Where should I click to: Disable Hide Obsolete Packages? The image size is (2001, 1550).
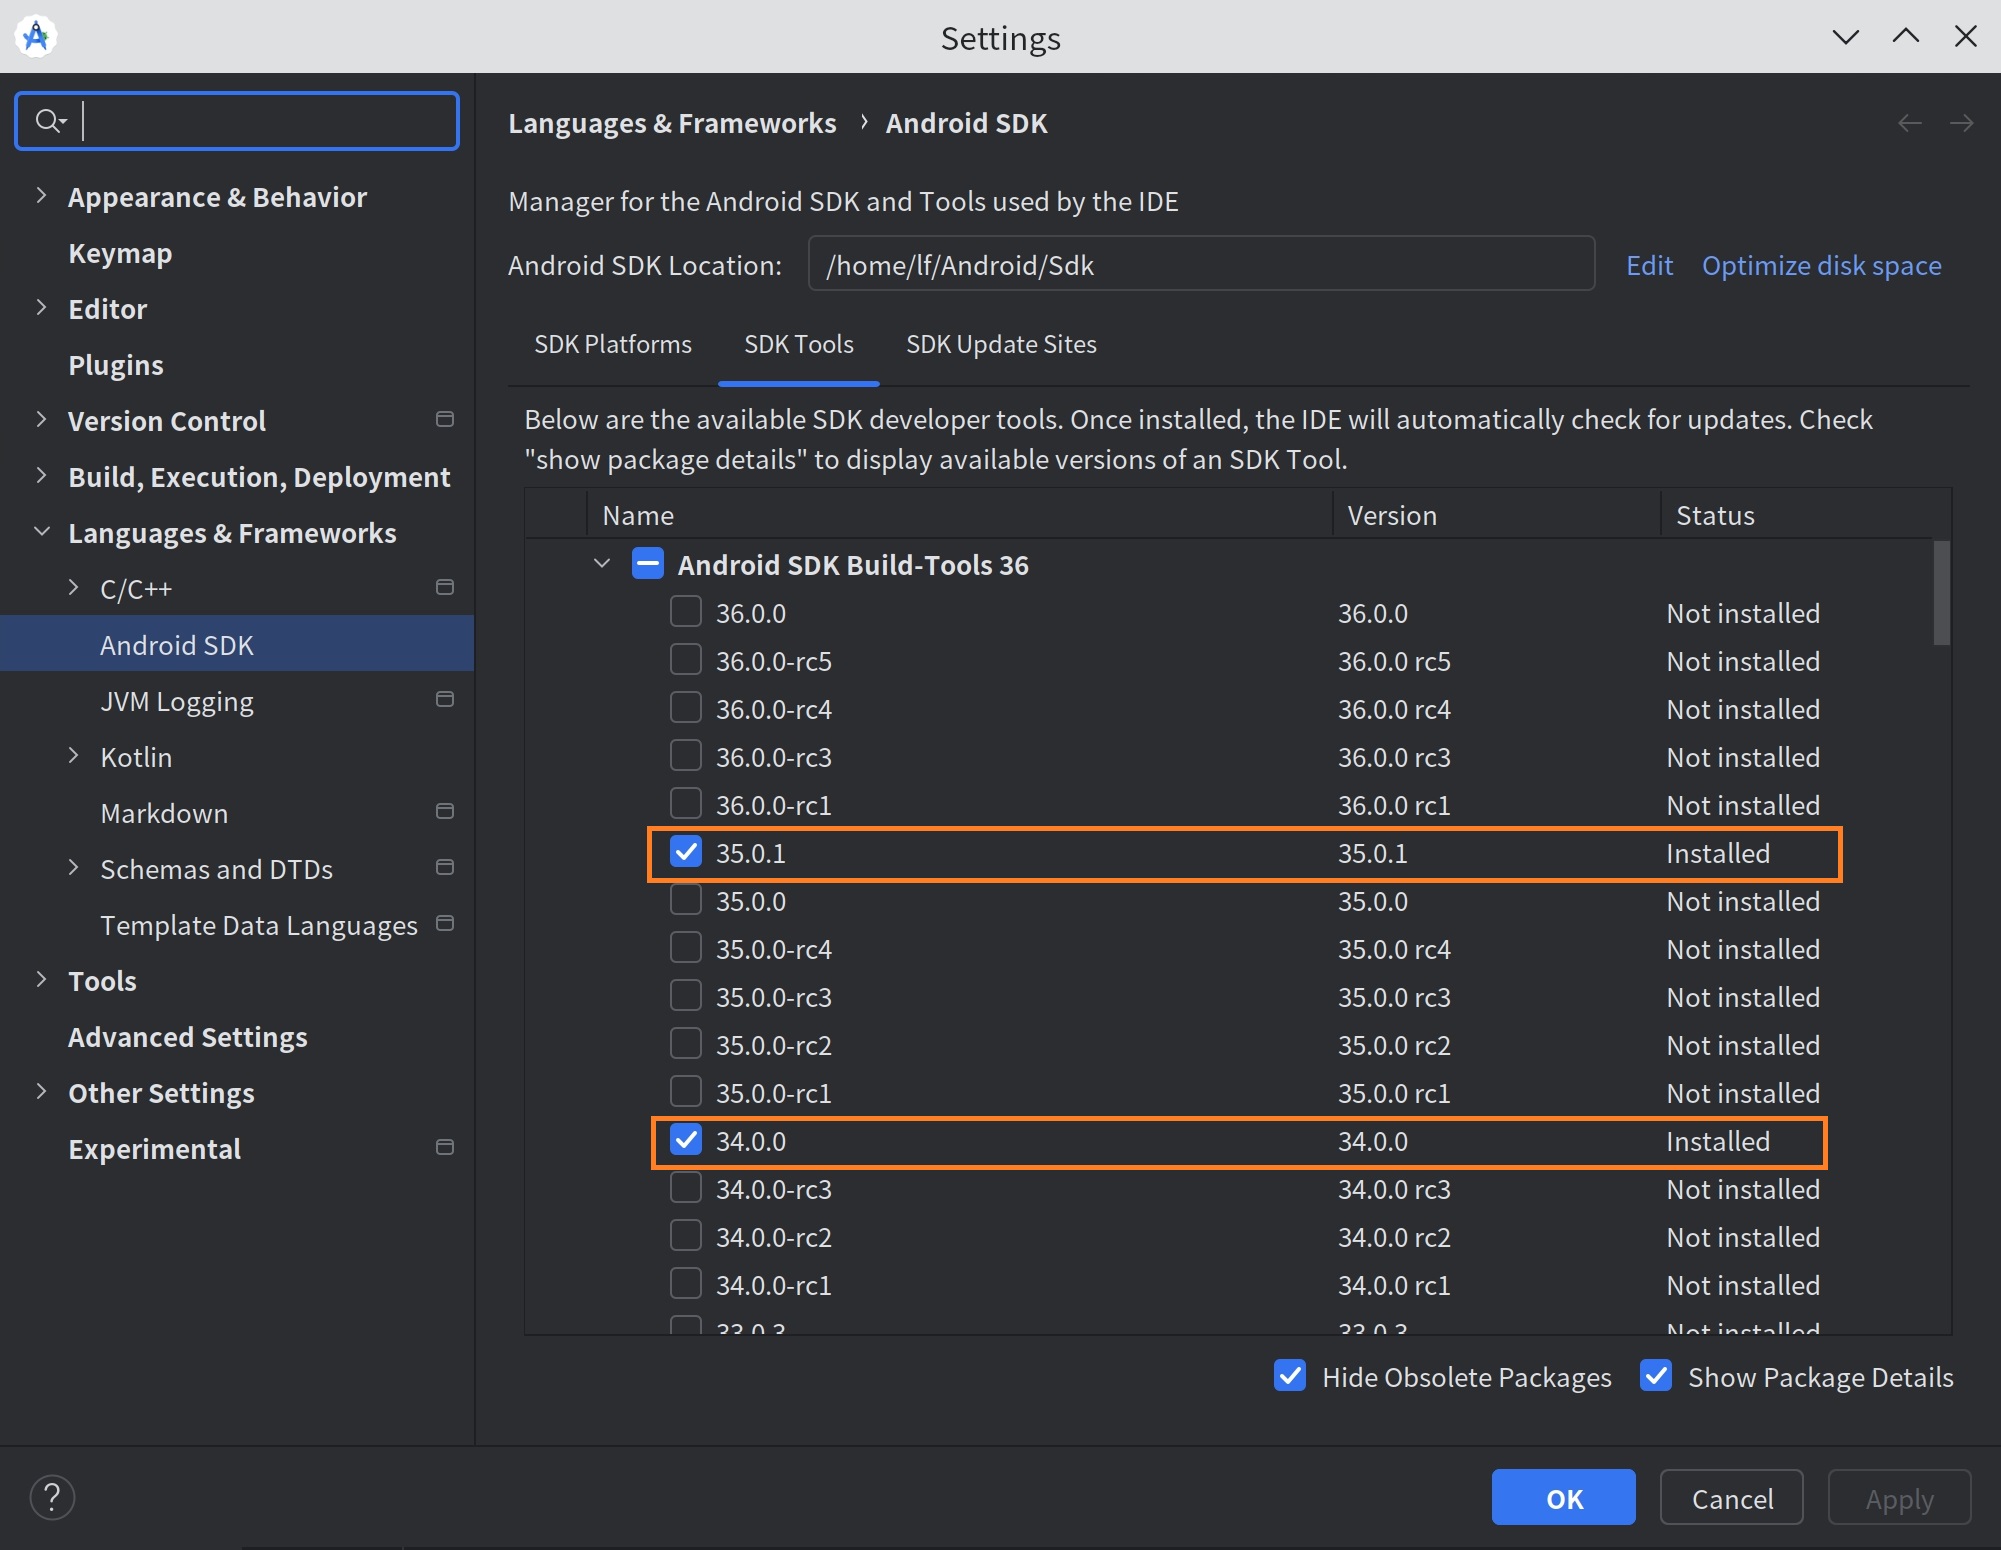click(1290, 1376)
